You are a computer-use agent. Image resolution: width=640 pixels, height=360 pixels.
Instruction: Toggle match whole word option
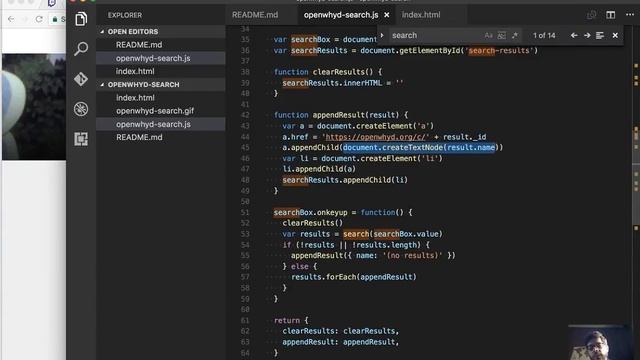pyautogui.click(x=501, y=36)
